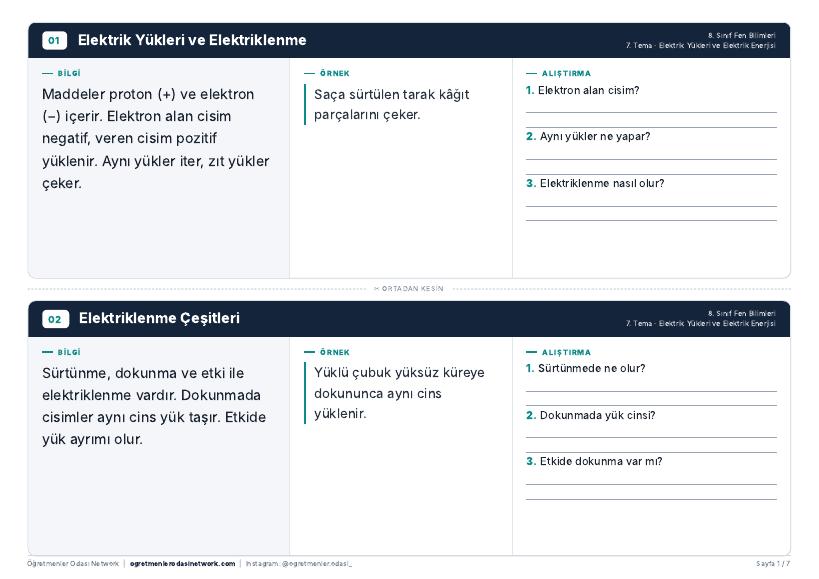Click the answer line under 'Elektriklenme nasıl olur?'

[651, 206]
